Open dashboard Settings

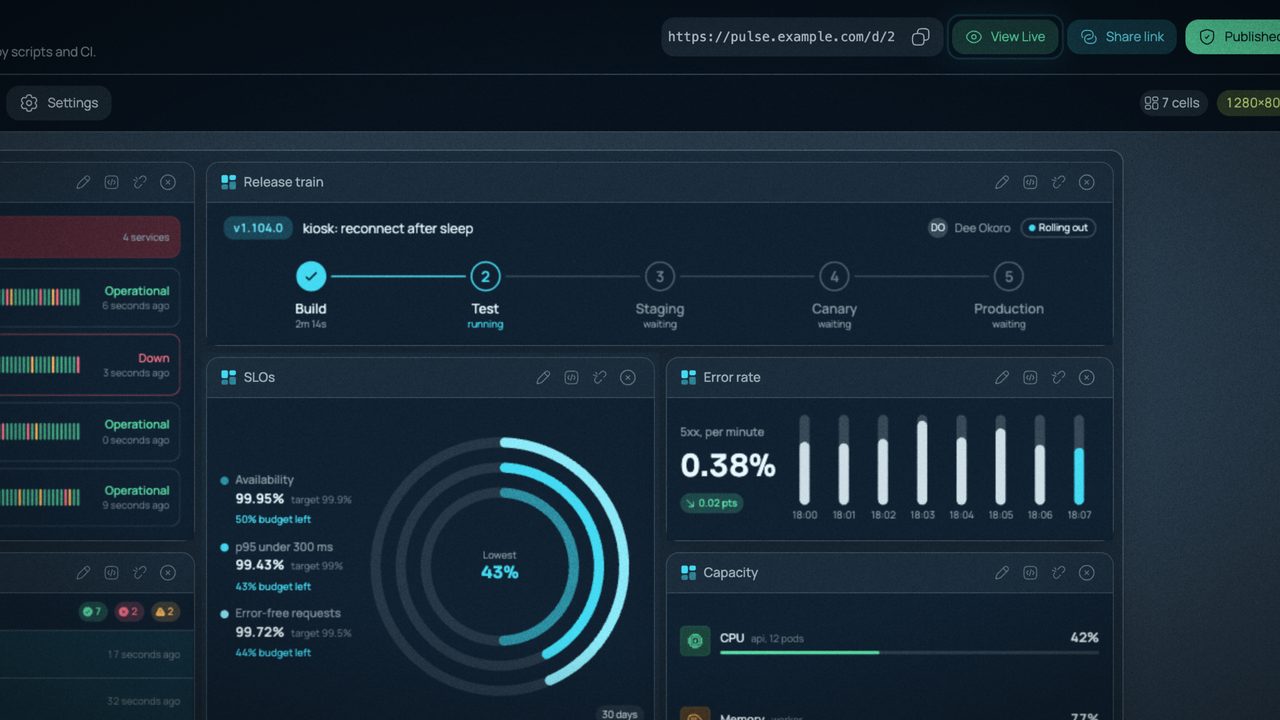tap(59, 103)
